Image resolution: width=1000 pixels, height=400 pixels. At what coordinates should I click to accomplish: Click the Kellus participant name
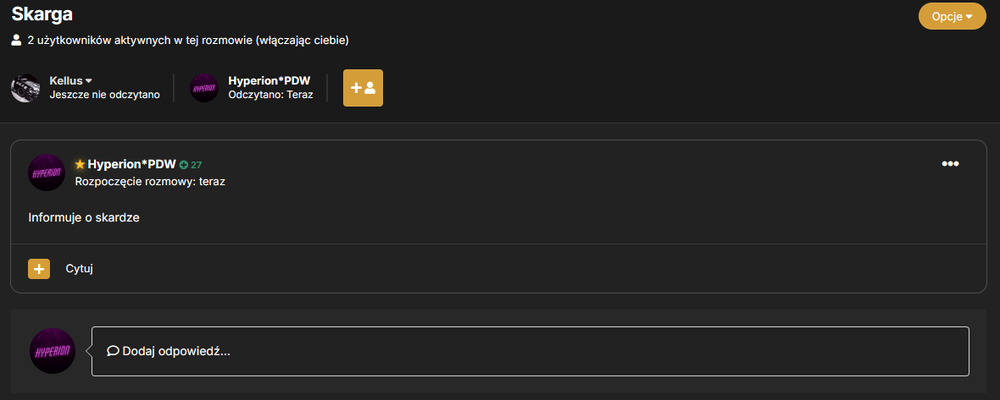[66, 81]
